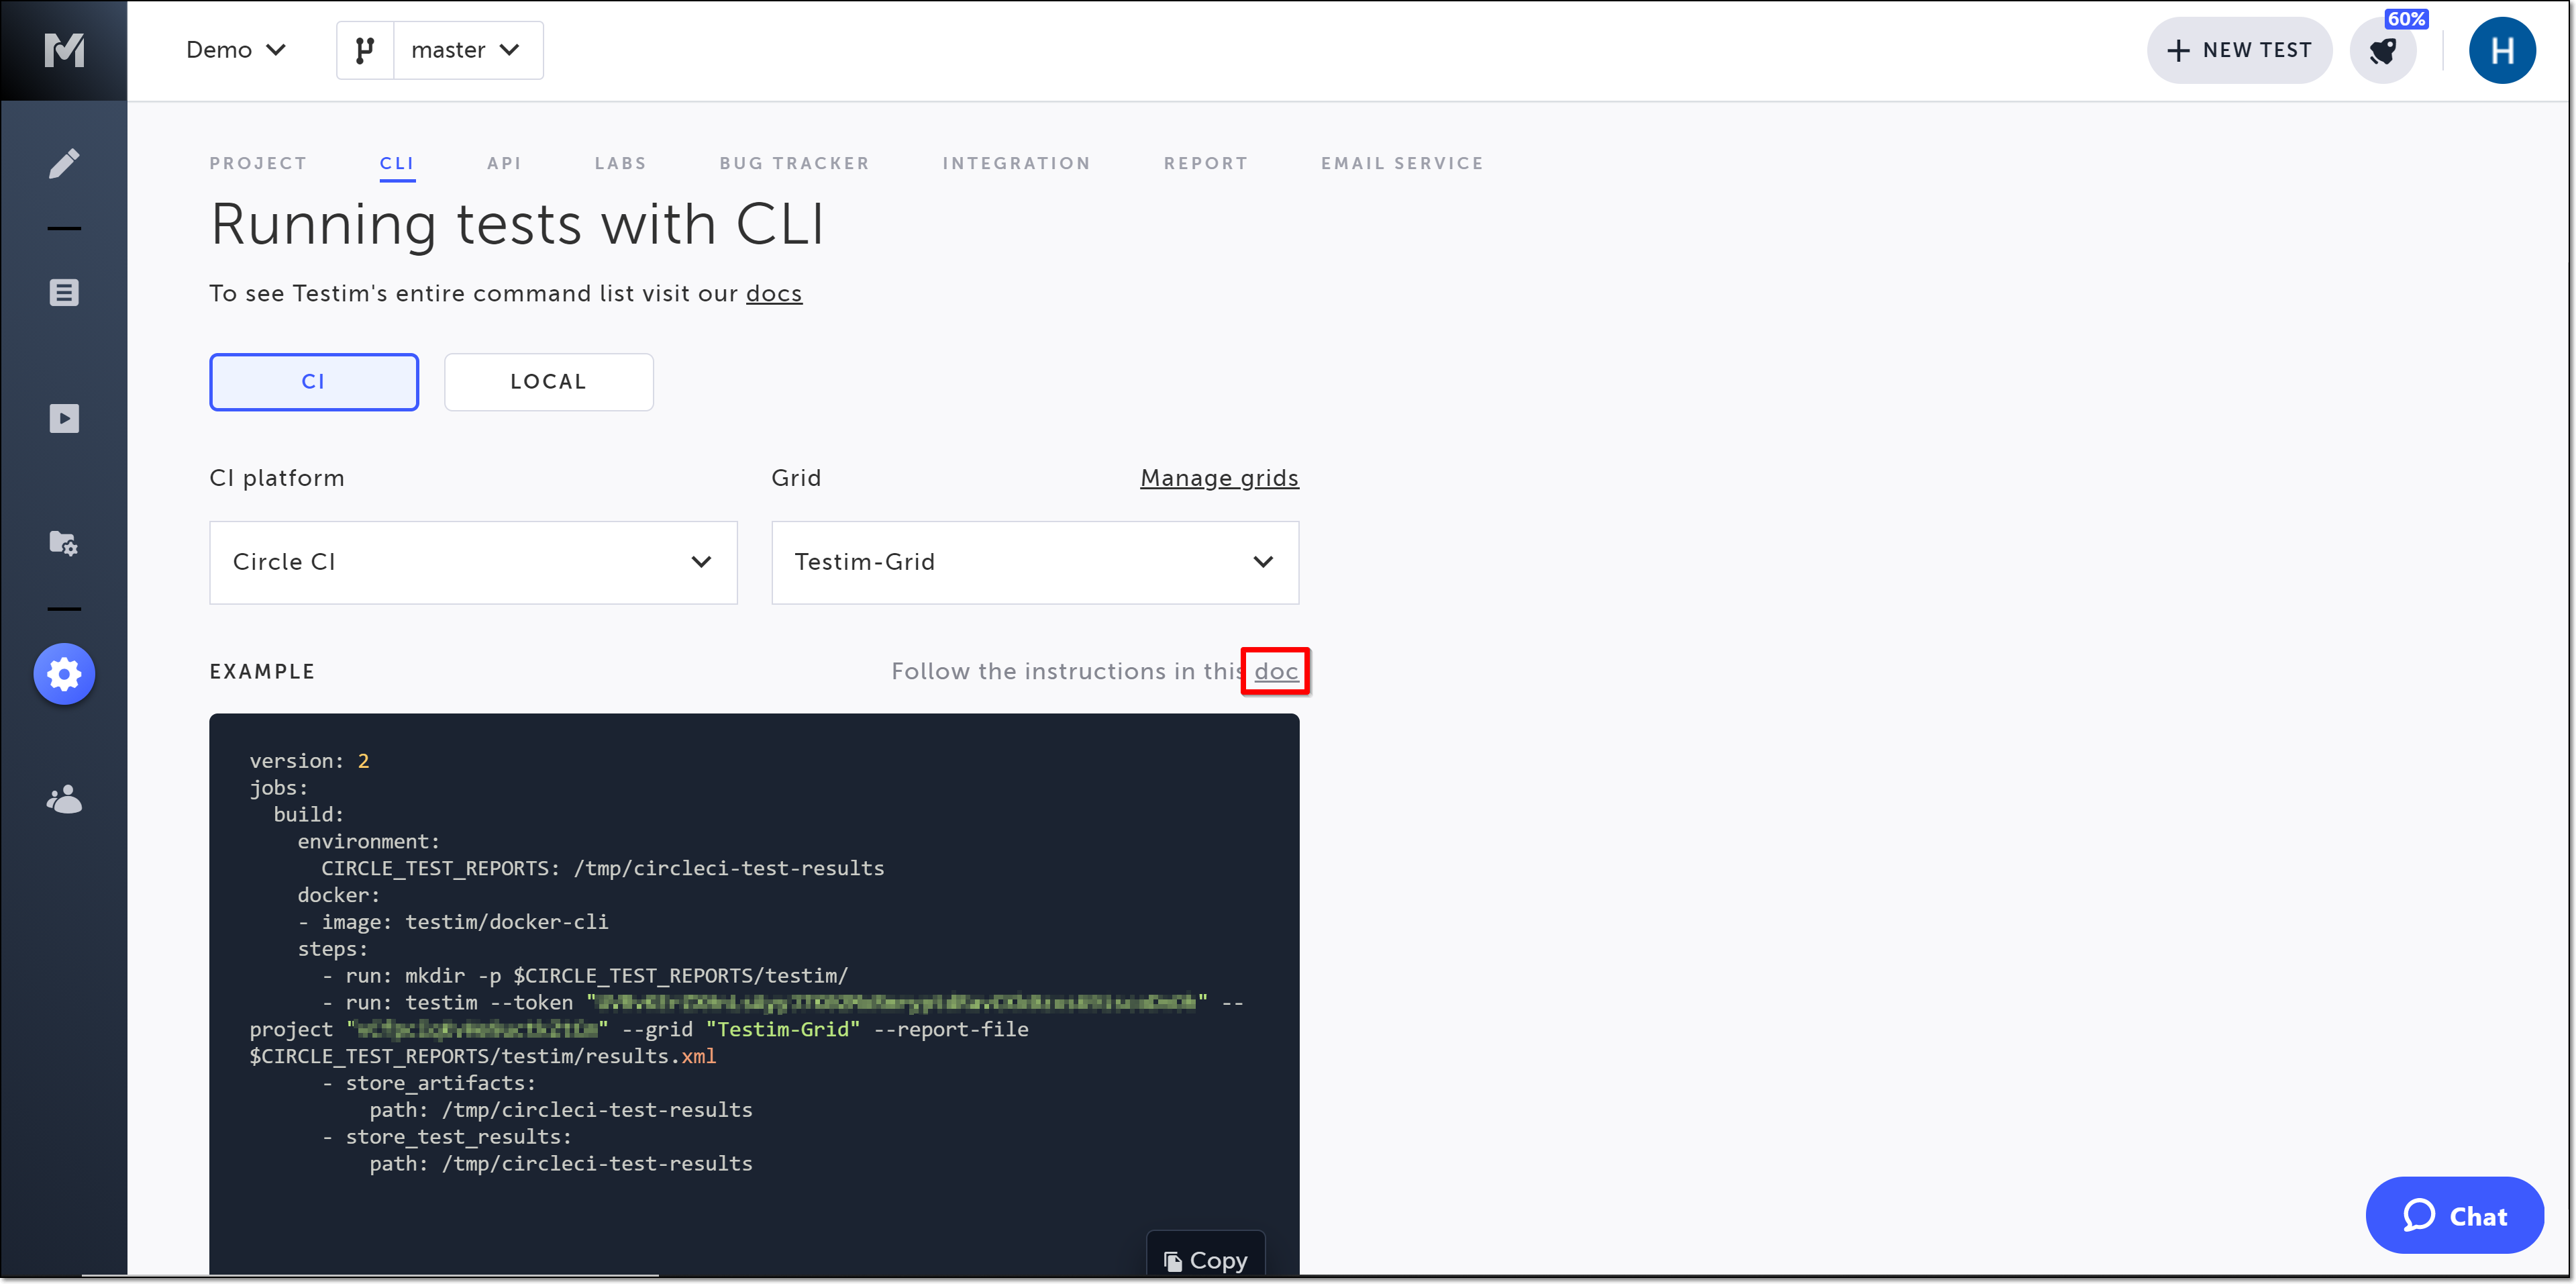This screenshot has width=2576, height=1284.
Task: Switch to the API tab
Action: click(x=504, y=163)
